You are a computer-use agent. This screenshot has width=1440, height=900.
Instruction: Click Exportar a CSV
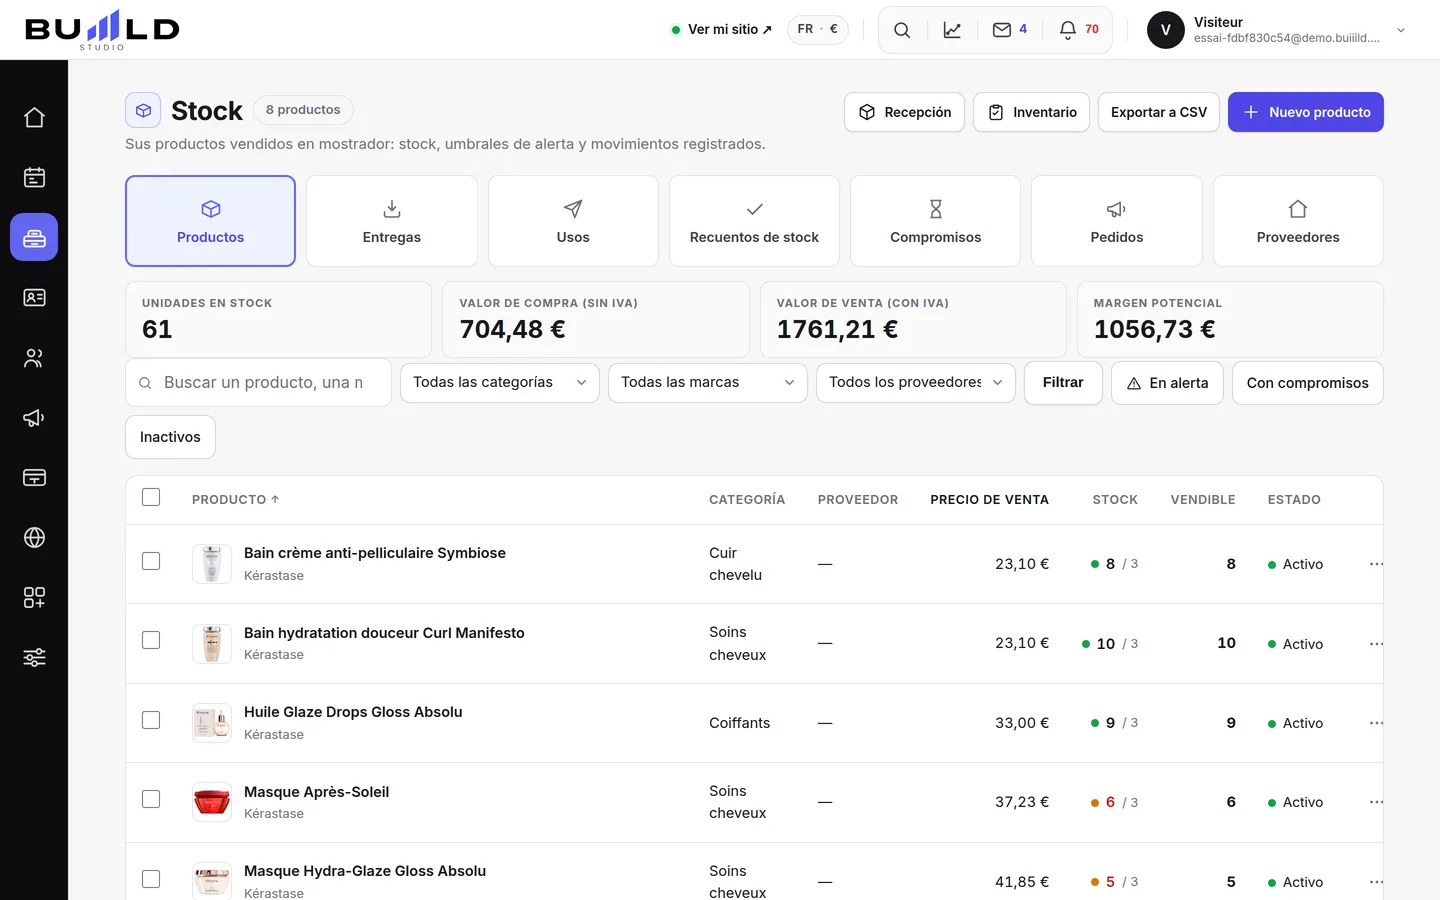(1159, 112)
